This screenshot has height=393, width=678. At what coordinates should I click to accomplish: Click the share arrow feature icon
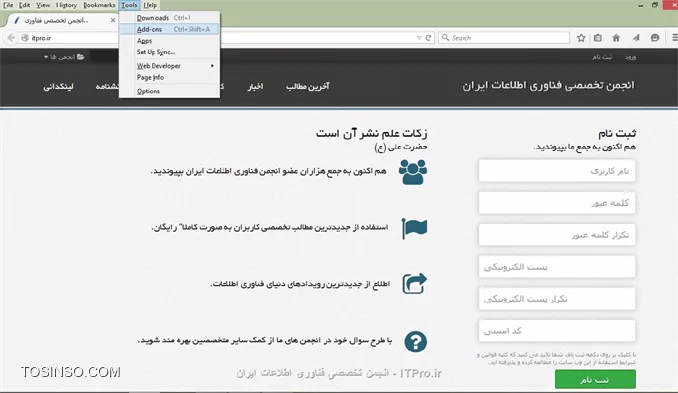pyautogui.click(x=415, y=284)
